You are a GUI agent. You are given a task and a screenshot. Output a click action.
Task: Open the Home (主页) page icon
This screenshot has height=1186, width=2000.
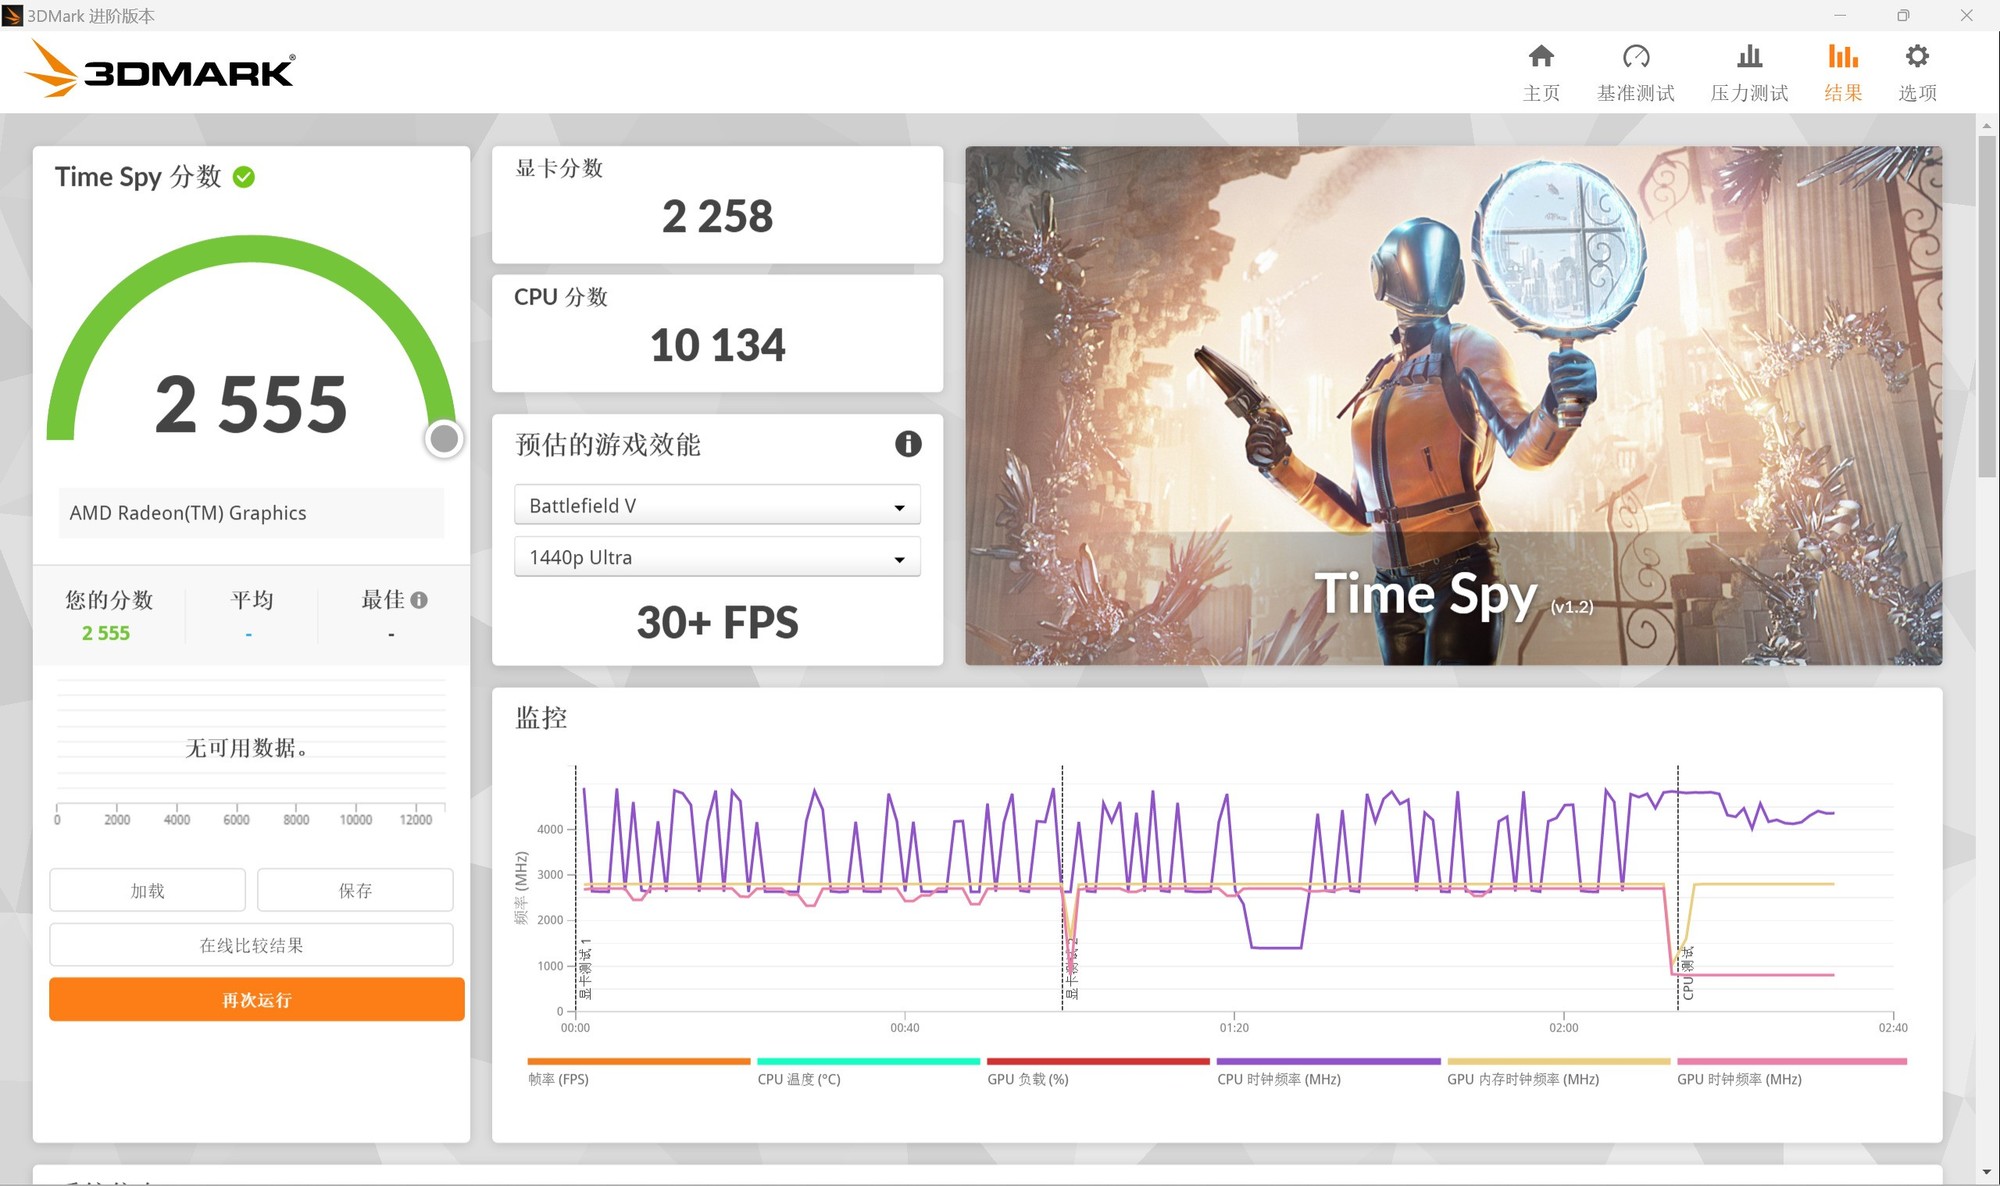click(1541, 57)
